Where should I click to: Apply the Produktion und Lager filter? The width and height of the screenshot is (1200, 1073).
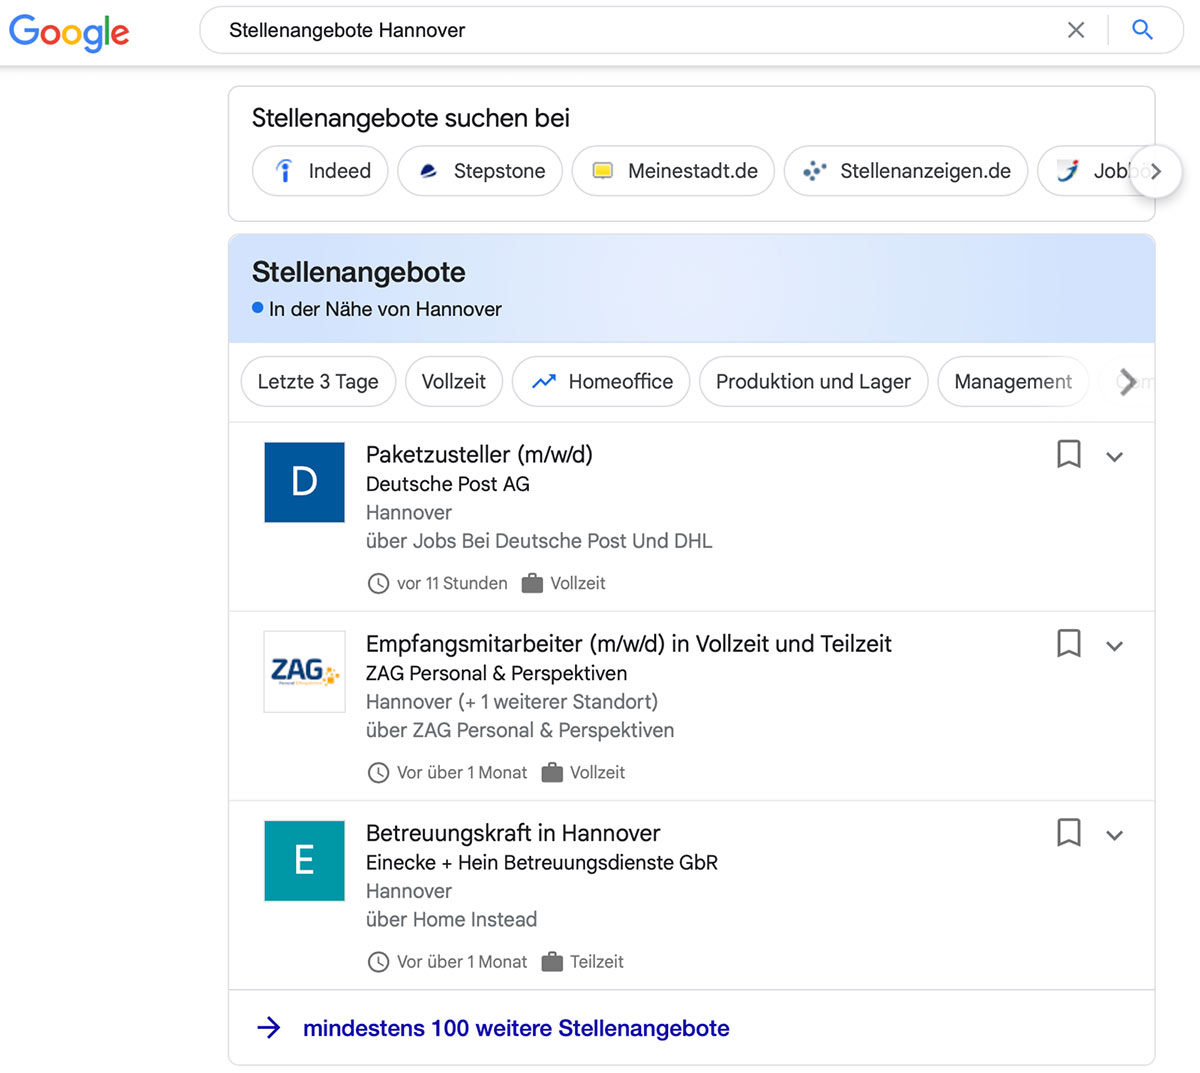click(814, 382)
